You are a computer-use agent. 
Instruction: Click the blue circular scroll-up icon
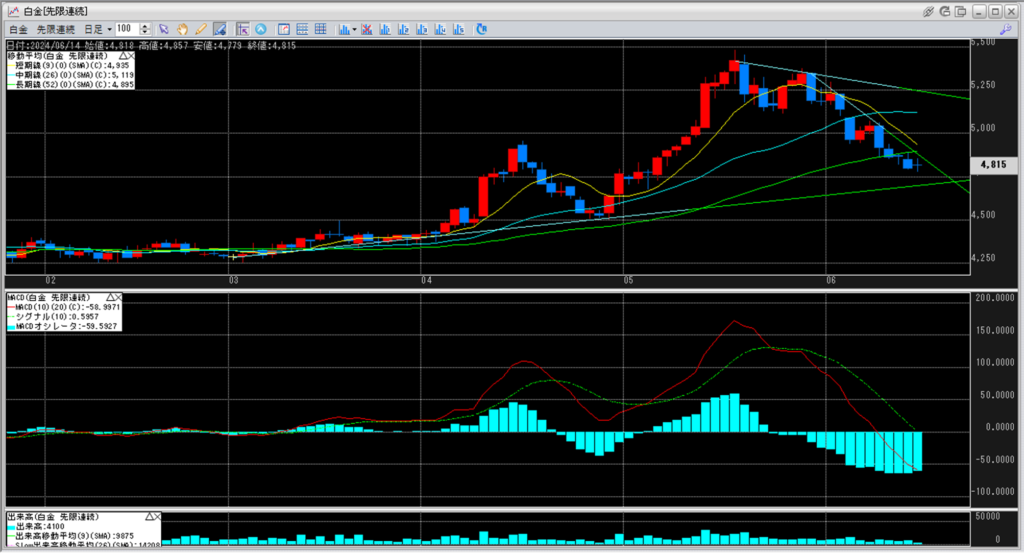tap(261, 29)
